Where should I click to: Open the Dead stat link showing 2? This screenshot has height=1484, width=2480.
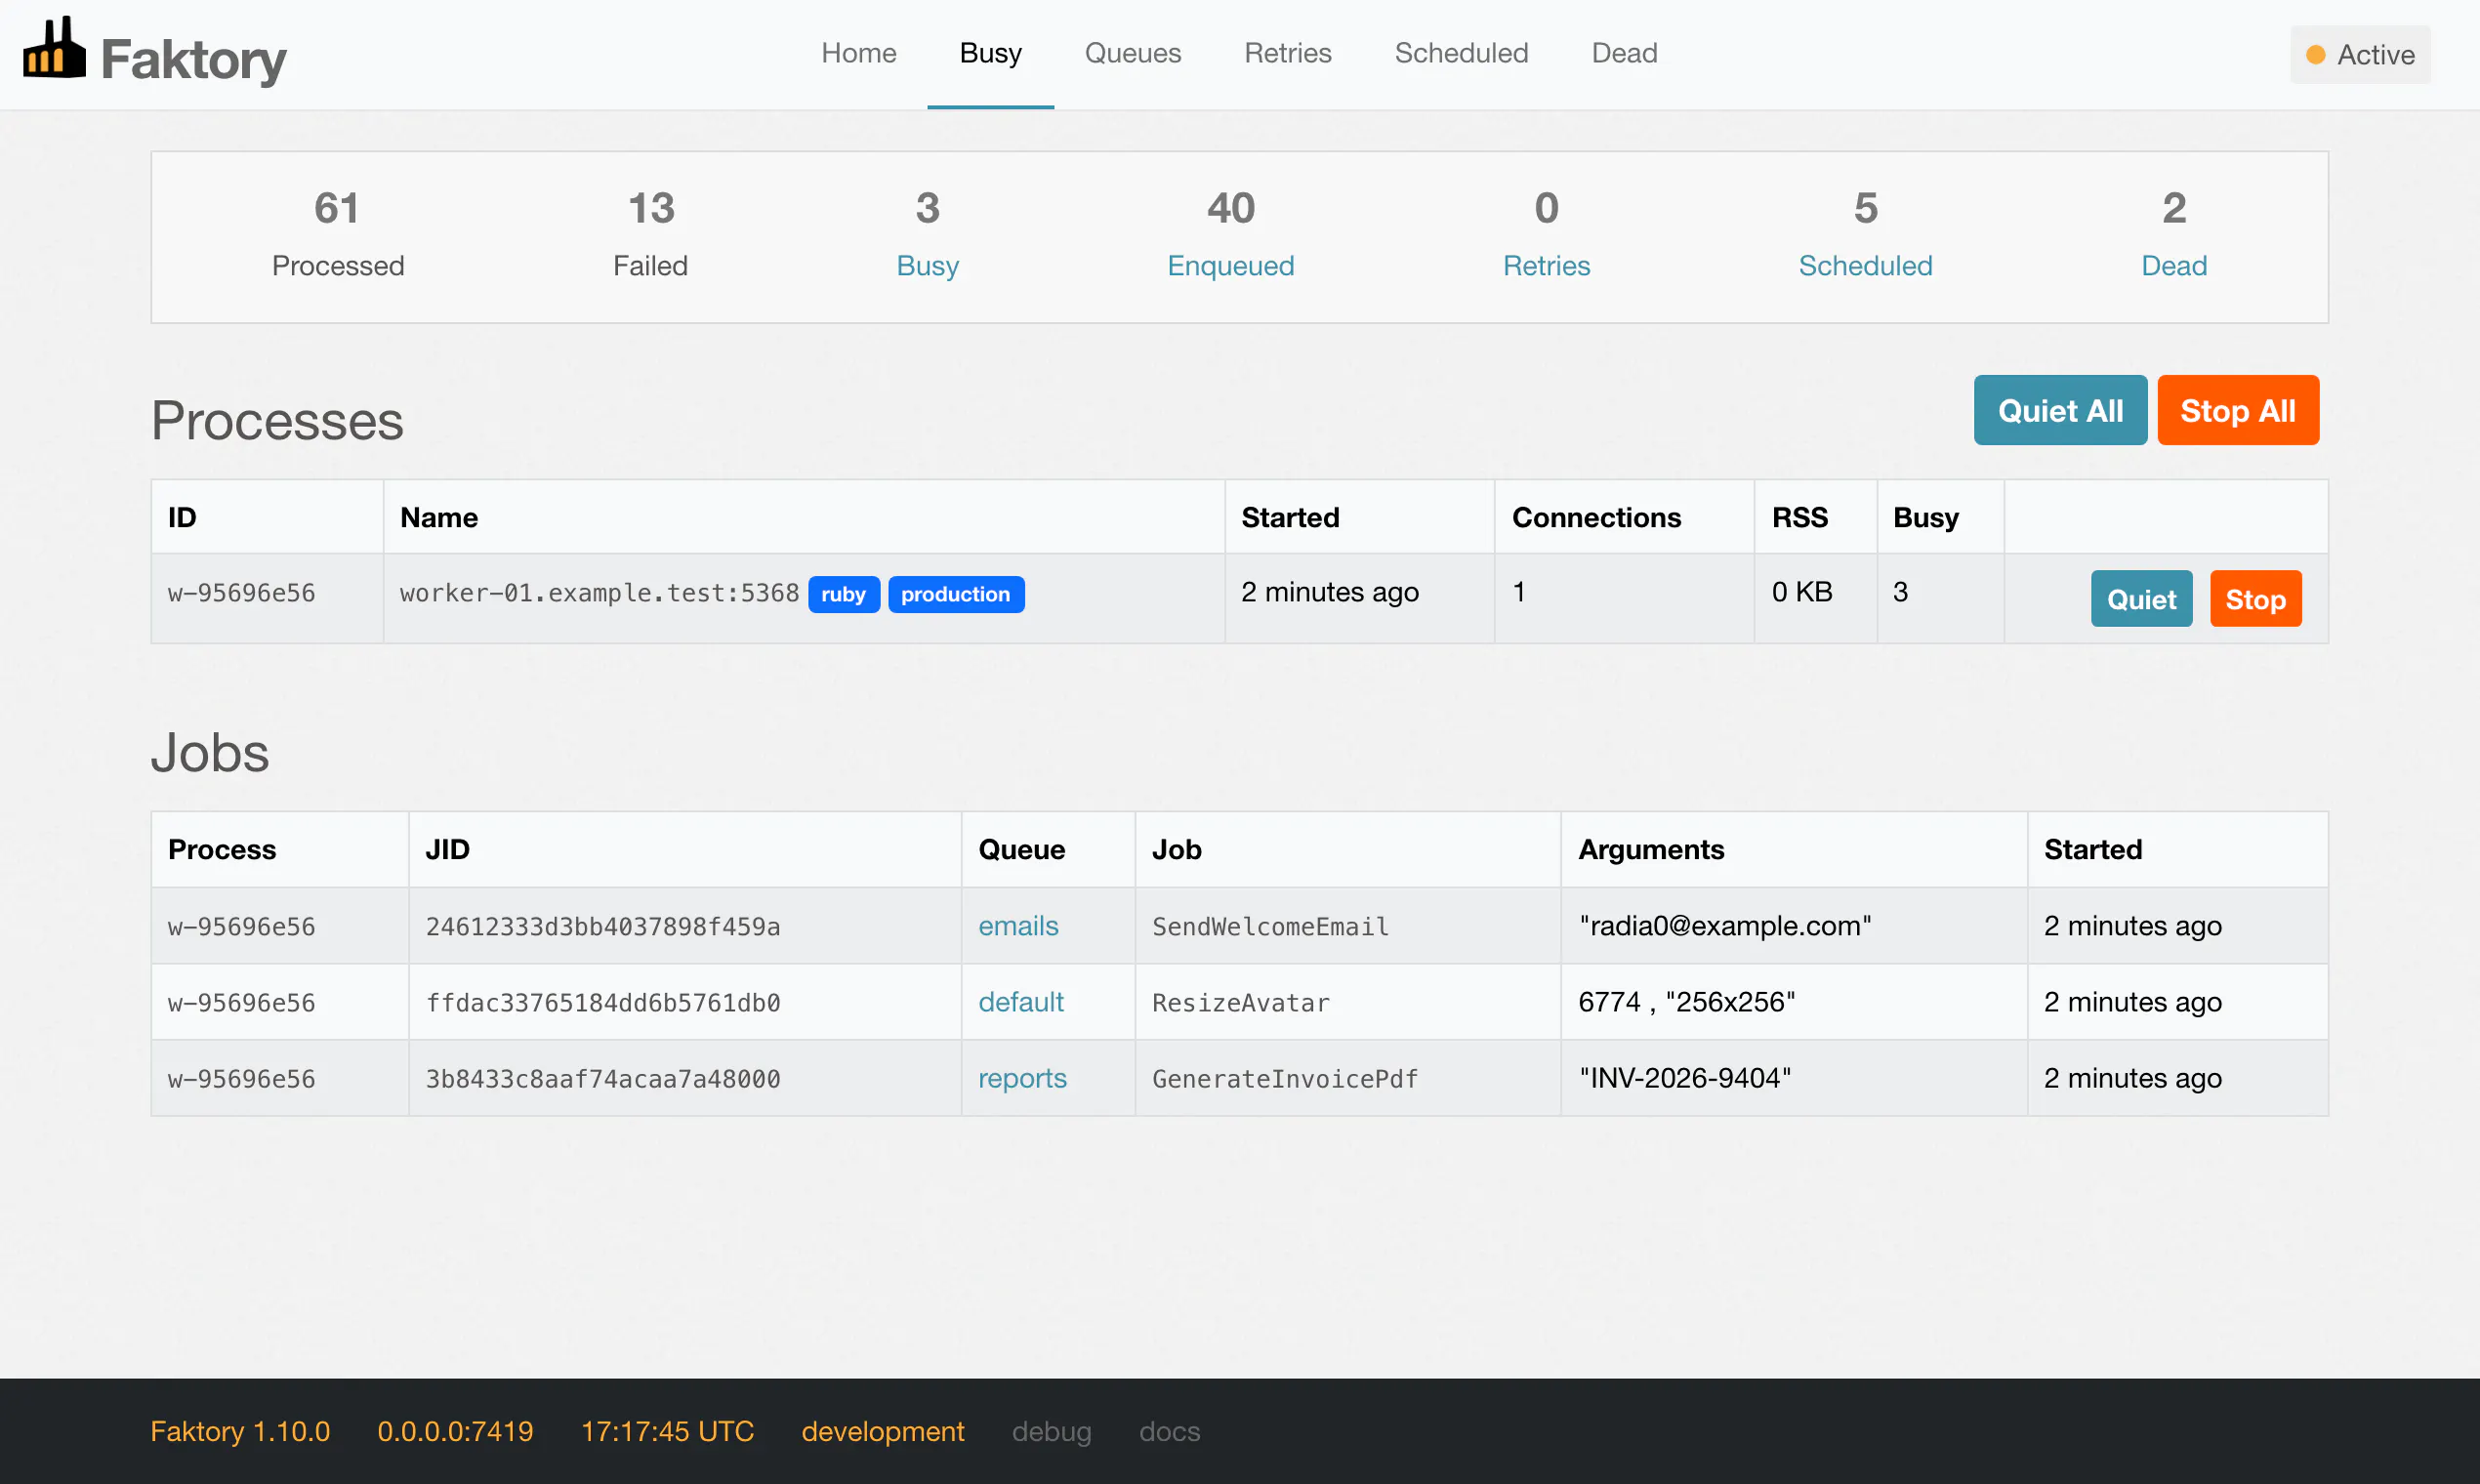pos(2173,266)
